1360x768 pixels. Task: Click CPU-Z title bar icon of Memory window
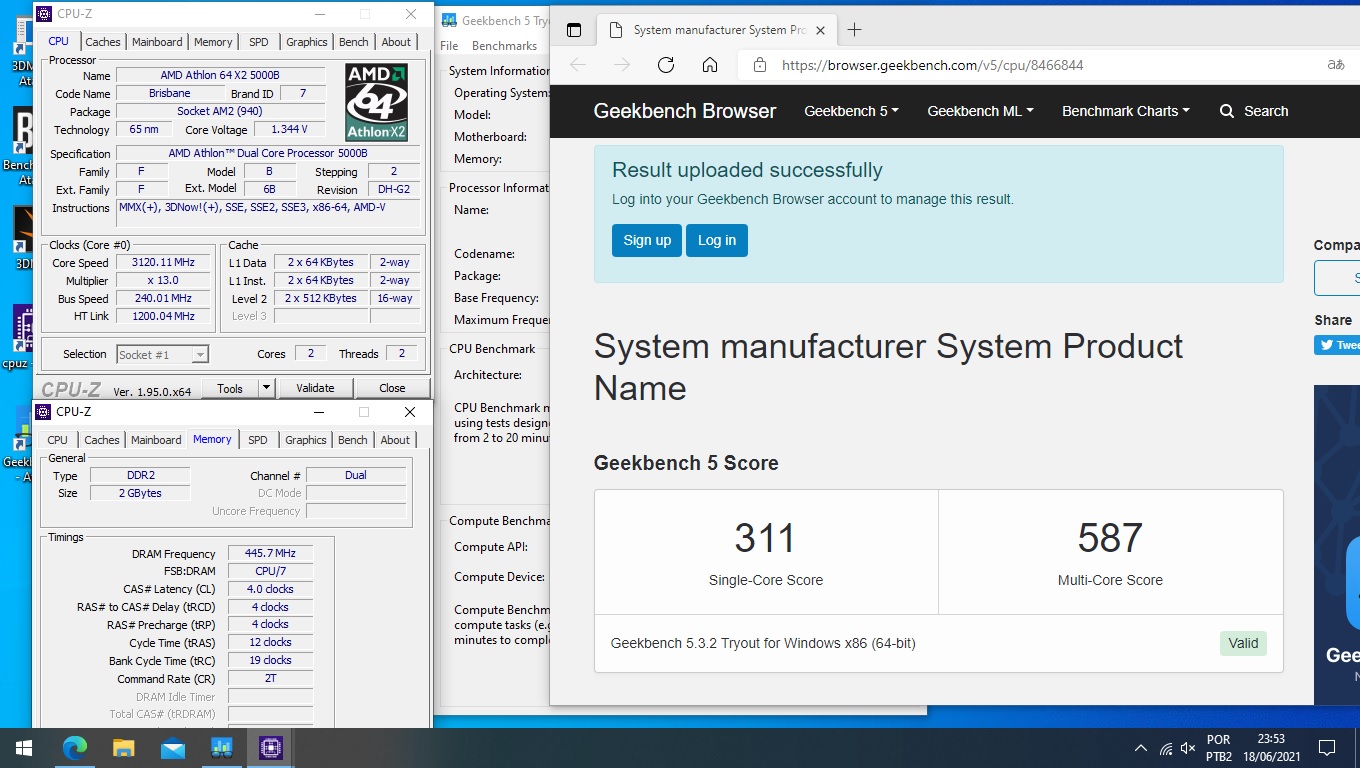43,412
